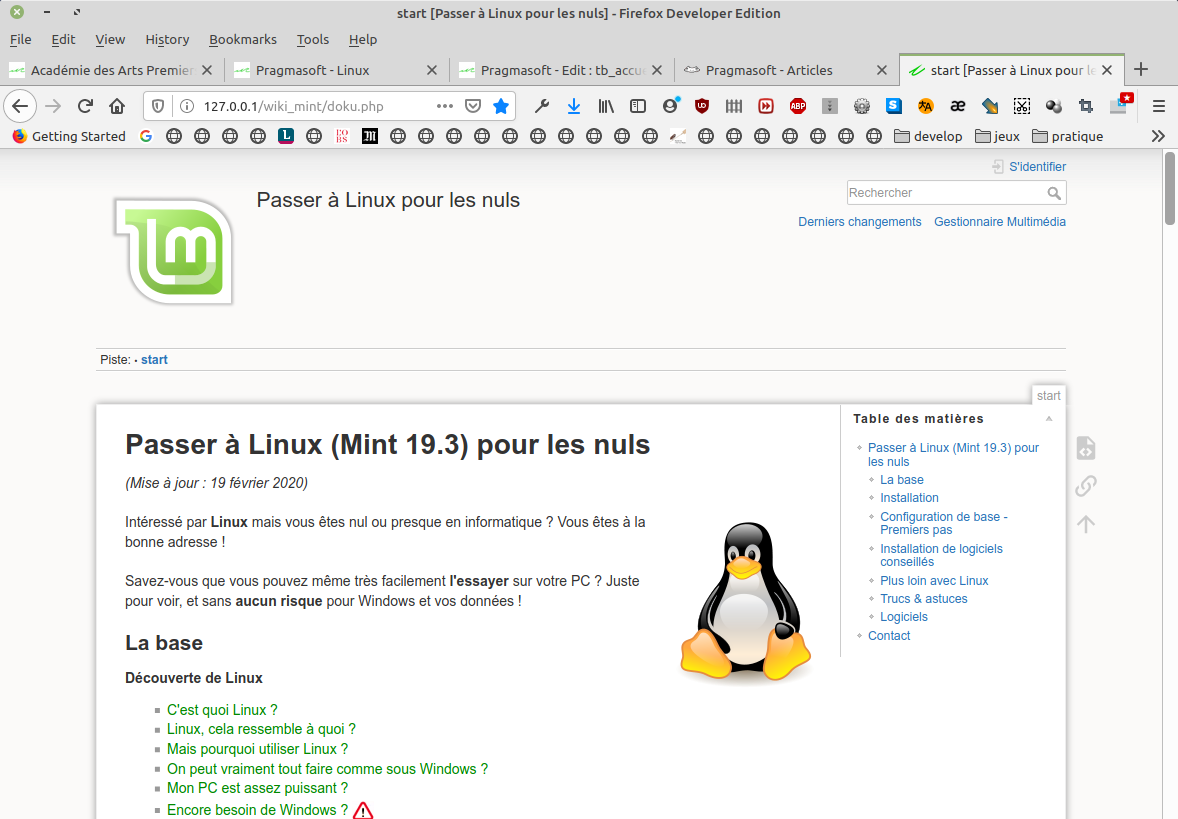Image resolution: width=1178 pixels, height=819 pixels.
Task: Open the Firefox hamburger menu
Action: point(1158,106)
